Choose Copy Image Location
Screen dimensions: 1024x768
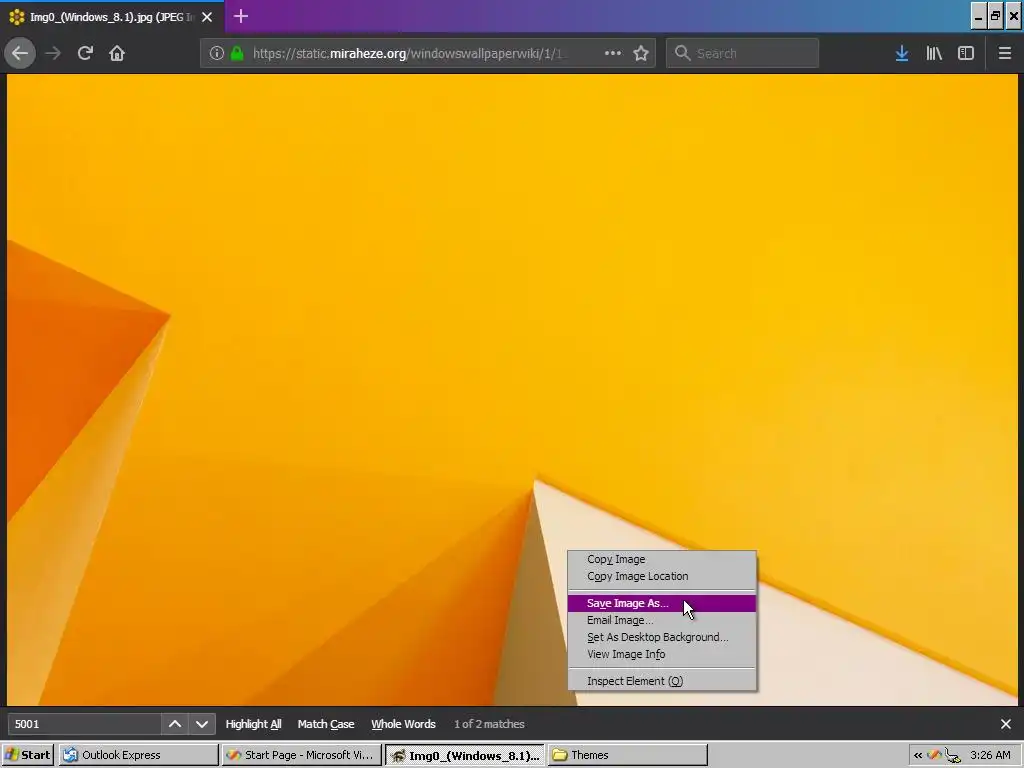point(662,576)
